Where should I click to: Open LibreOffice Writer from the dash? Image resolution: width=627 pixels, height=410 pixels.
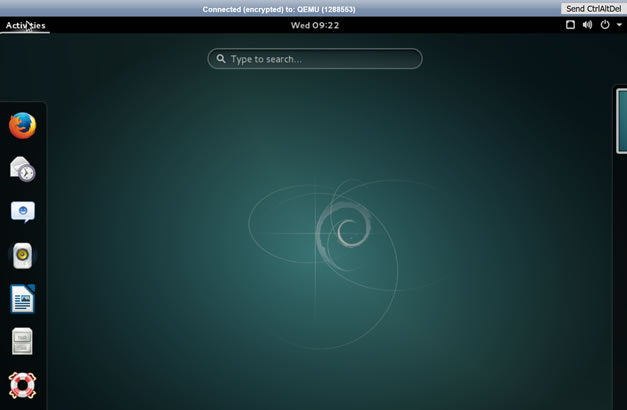click(22, 299)
